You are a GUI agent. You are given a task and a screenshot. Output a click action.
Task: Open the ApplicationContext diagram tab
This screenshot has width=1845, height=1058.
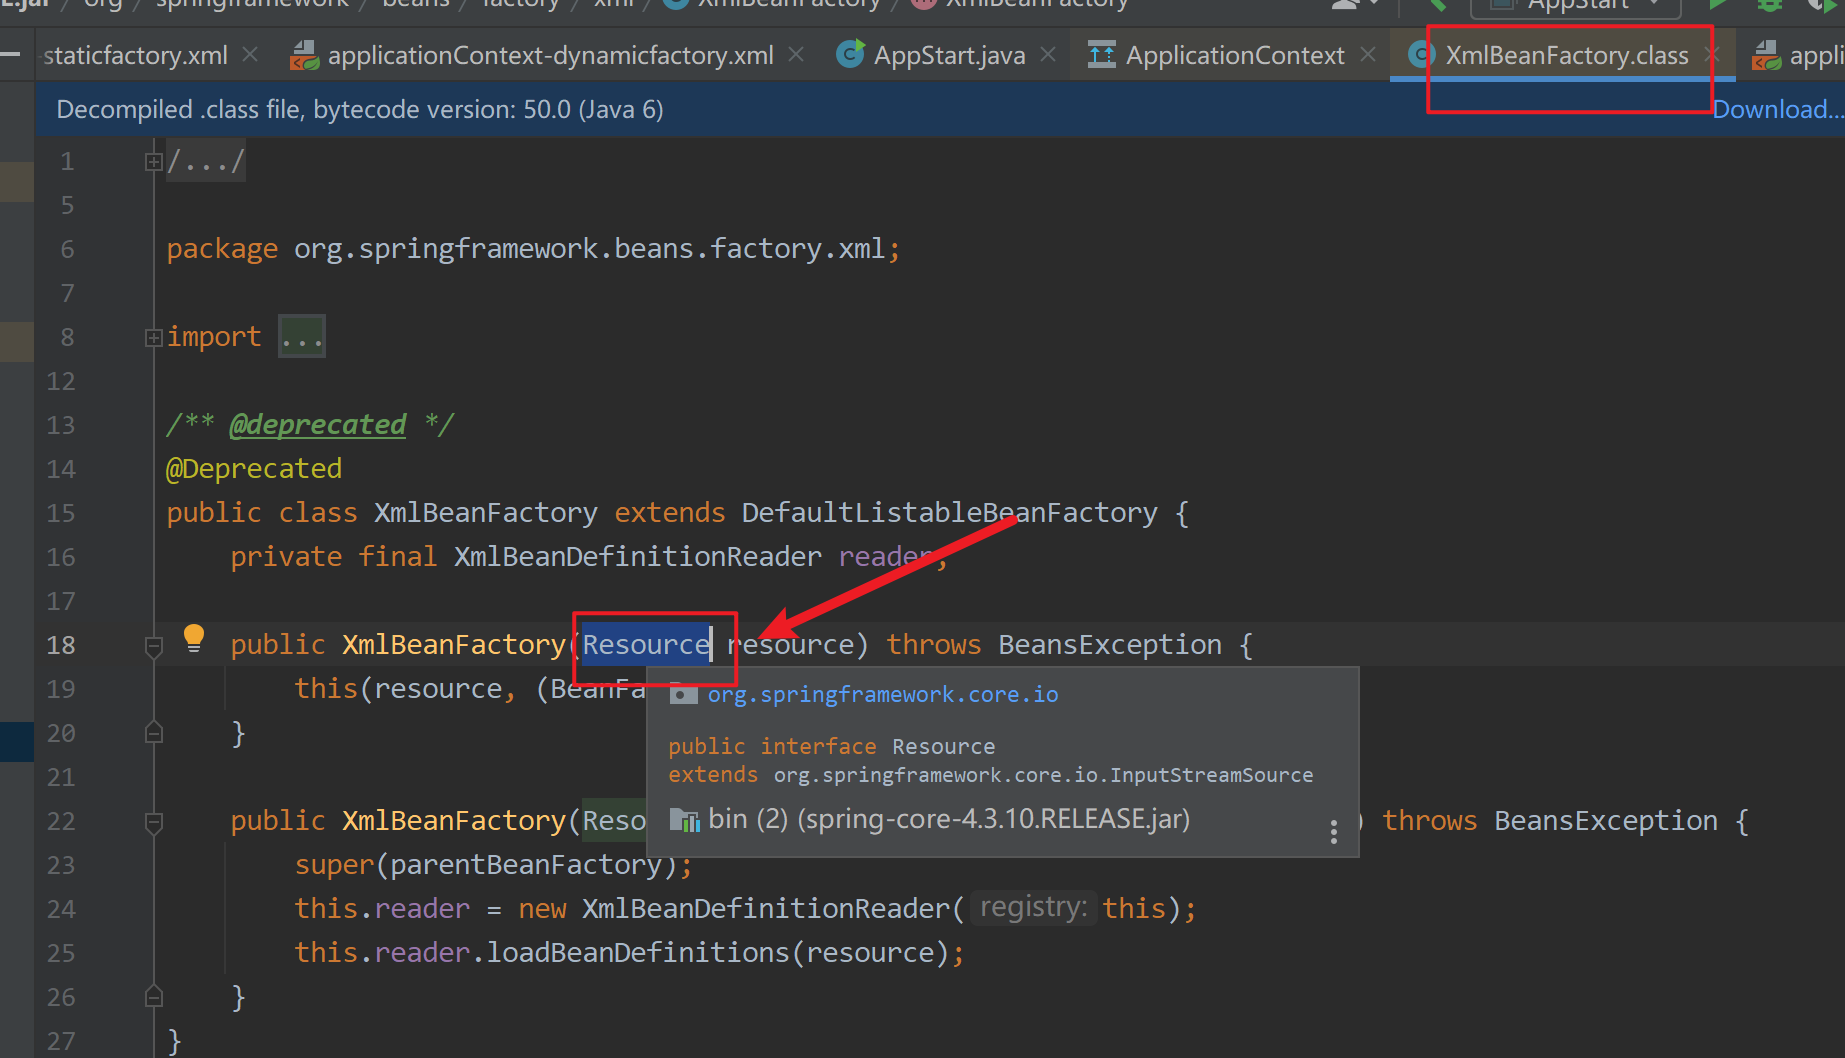coord(1235,55)
